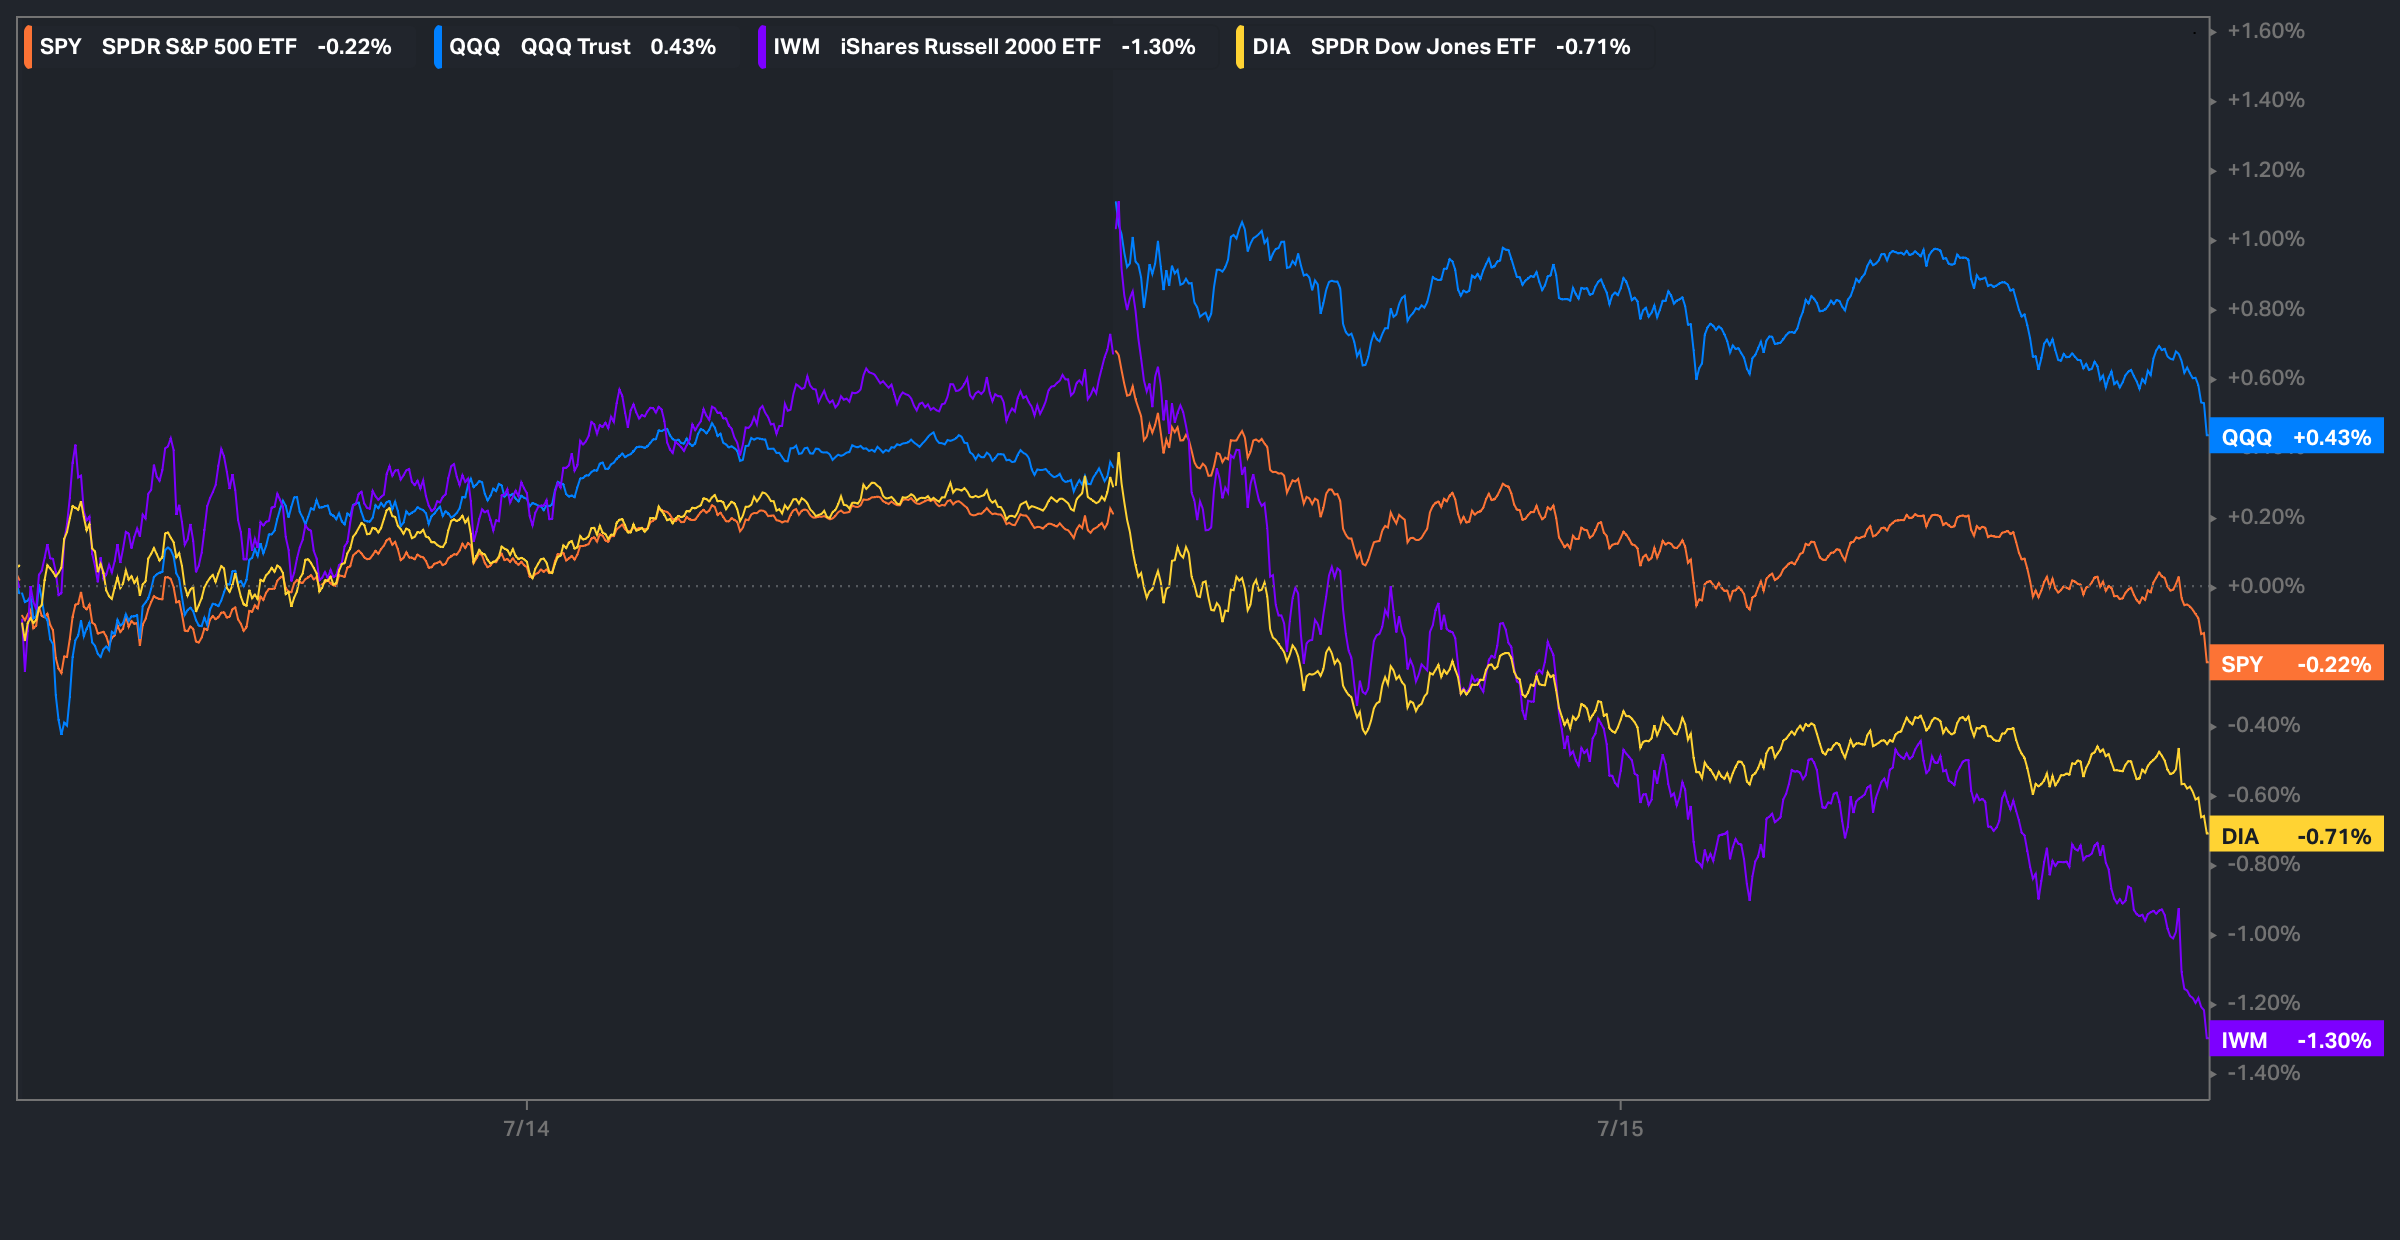2400x1240 pixels.
Task: Click the blue color bar beside QQQ legend
Action: tap(438, 47)
